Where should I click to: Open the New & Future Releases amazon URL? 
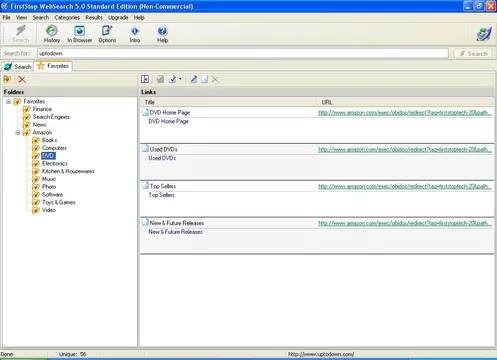(x=405, y=223)
